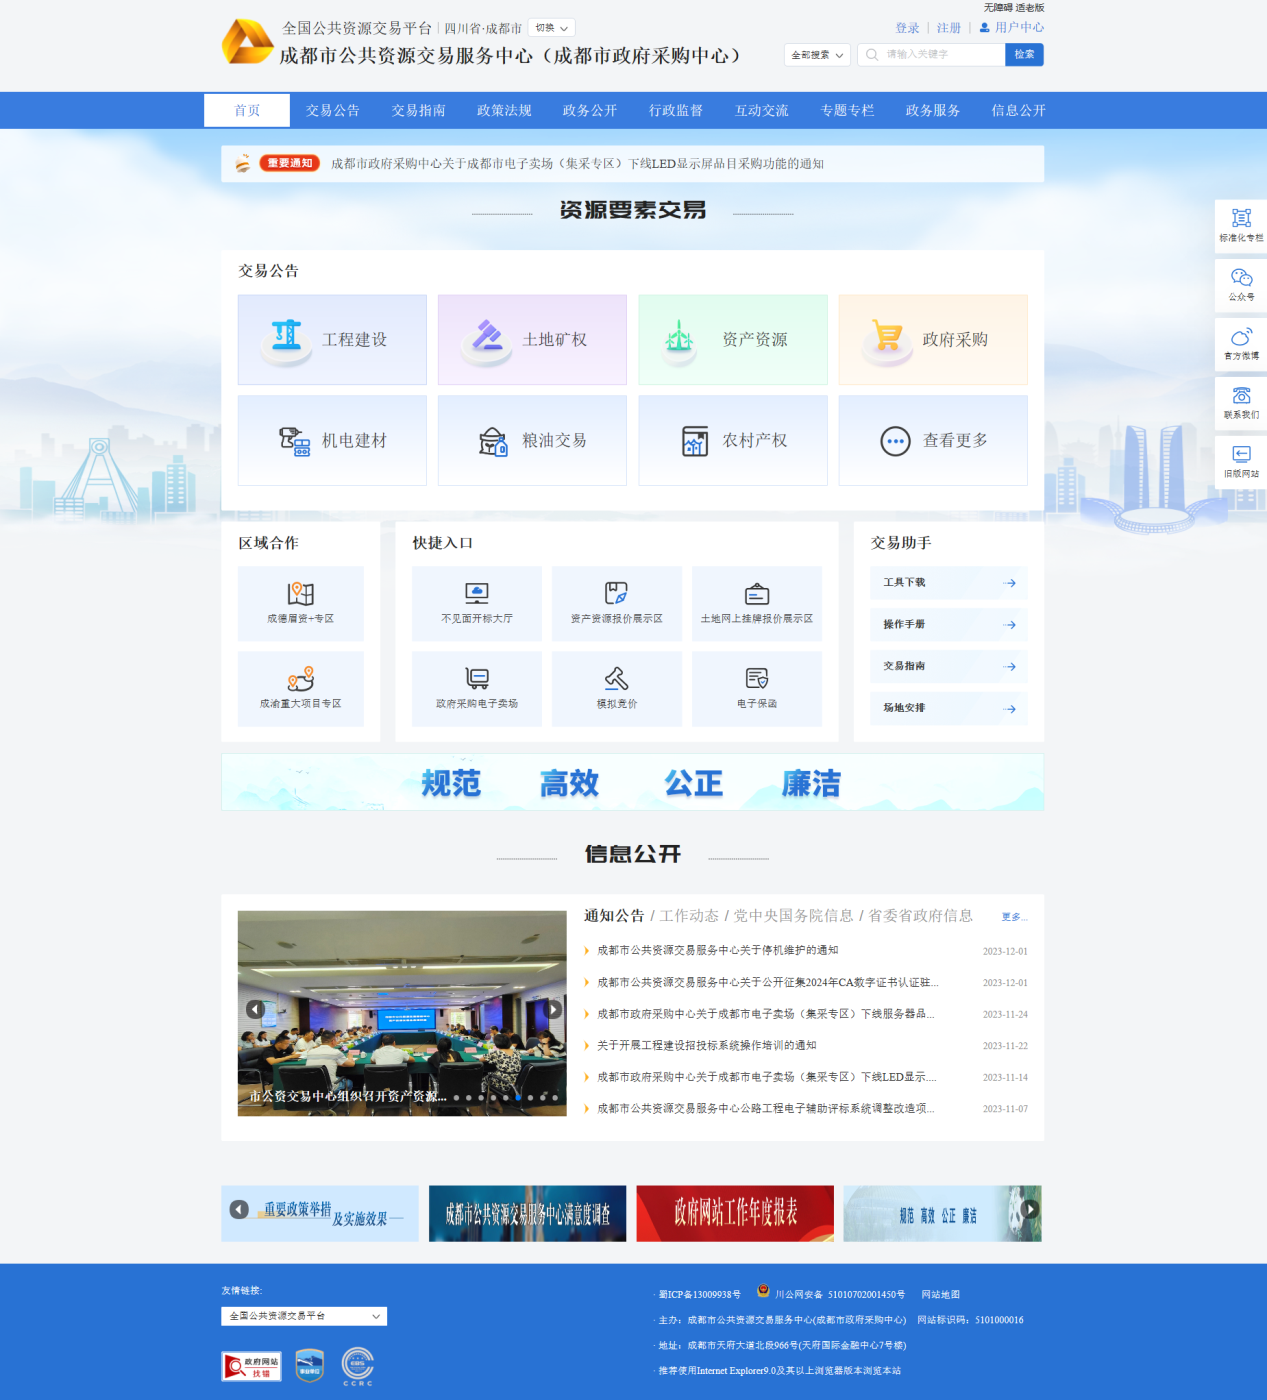
Task: Open 操作手册 arrow entry
Action: click(949, 625)
